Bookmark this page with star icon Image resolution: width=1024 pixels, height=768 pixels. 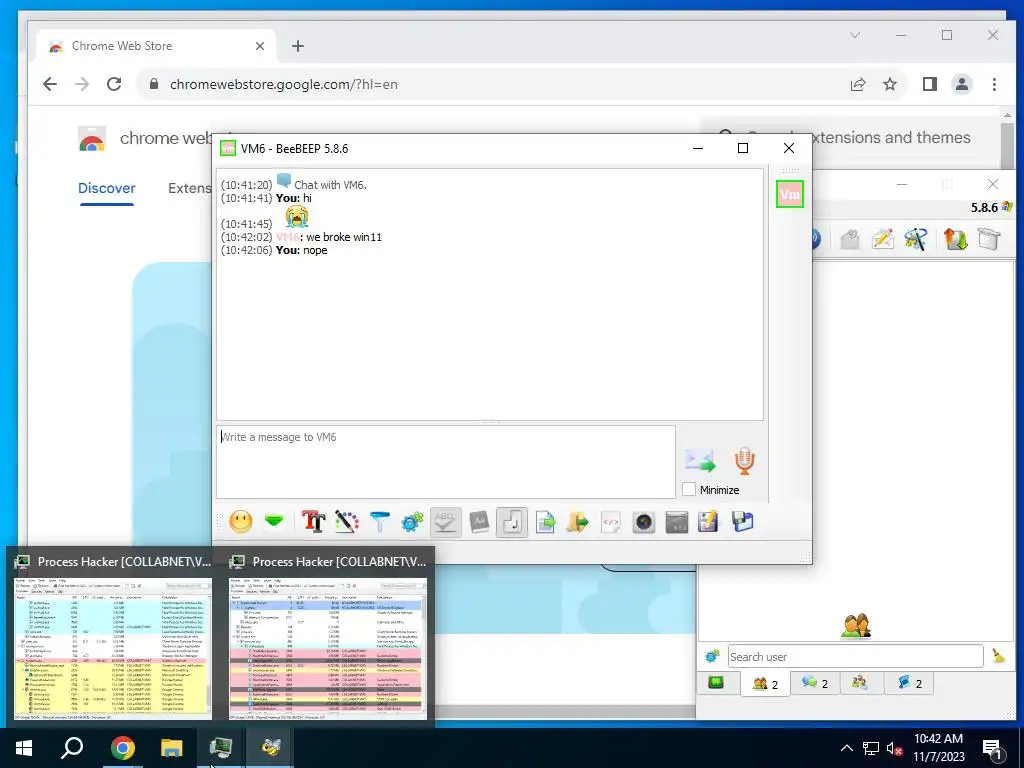point(889,84)
